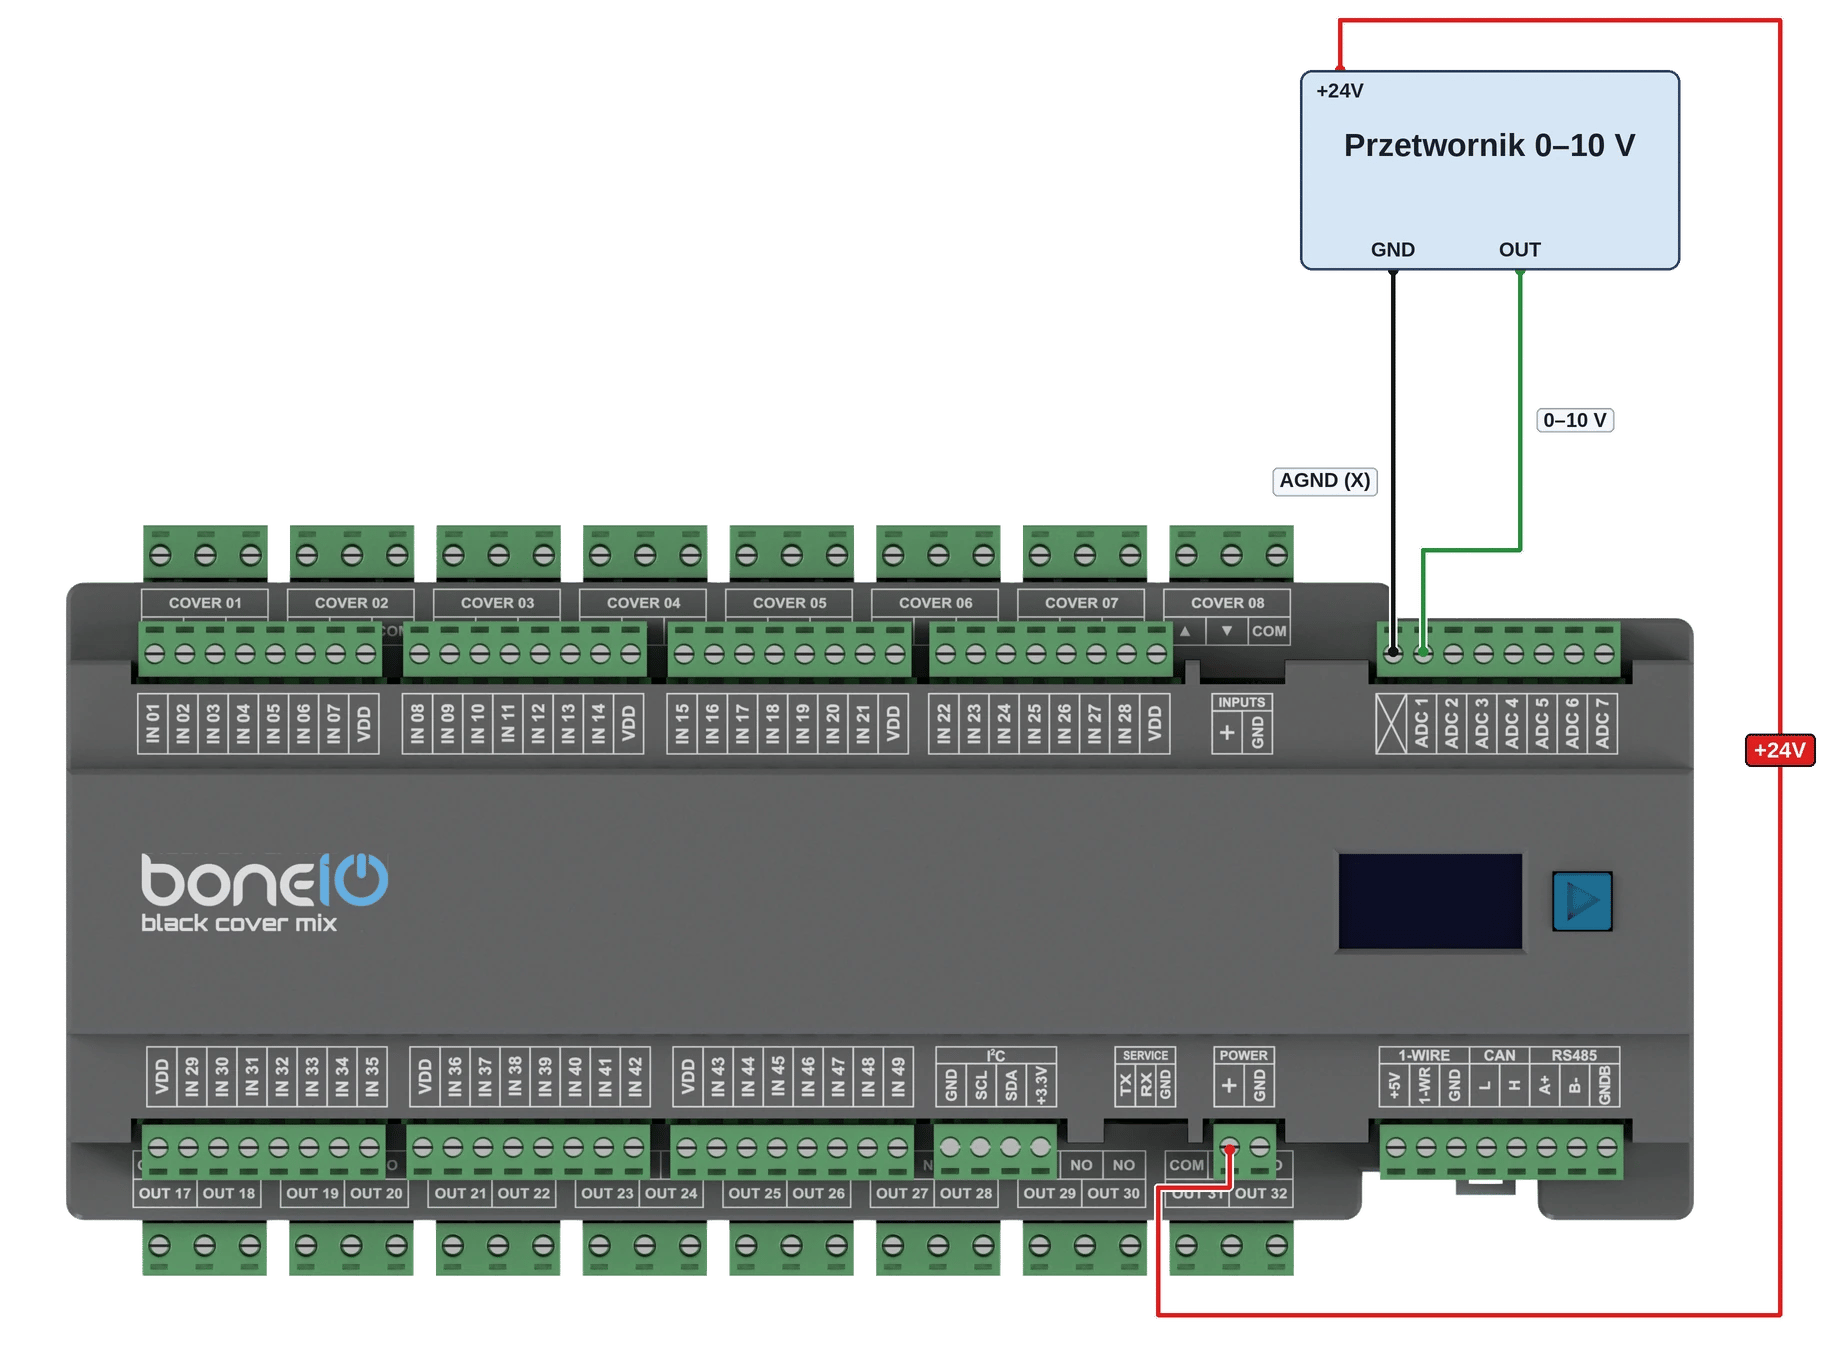Click the AGND (X) wire label
The width and height of the screenshot is (1841, 1371).
tap(1325, 481)
